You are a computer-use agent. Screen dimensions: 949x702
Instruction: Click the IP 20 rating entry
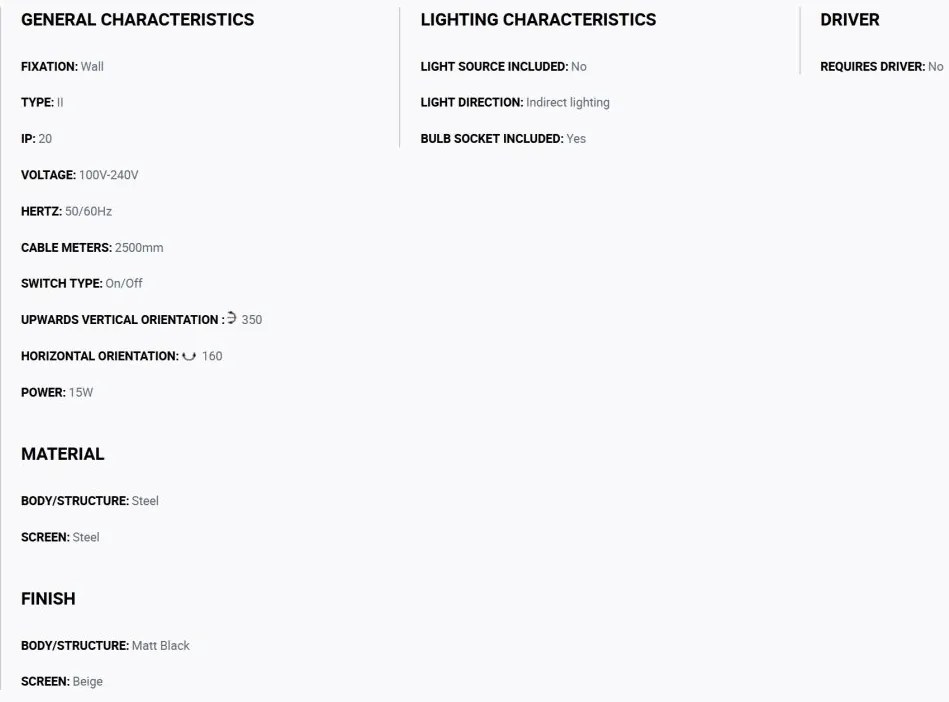[x=36, y=139]
